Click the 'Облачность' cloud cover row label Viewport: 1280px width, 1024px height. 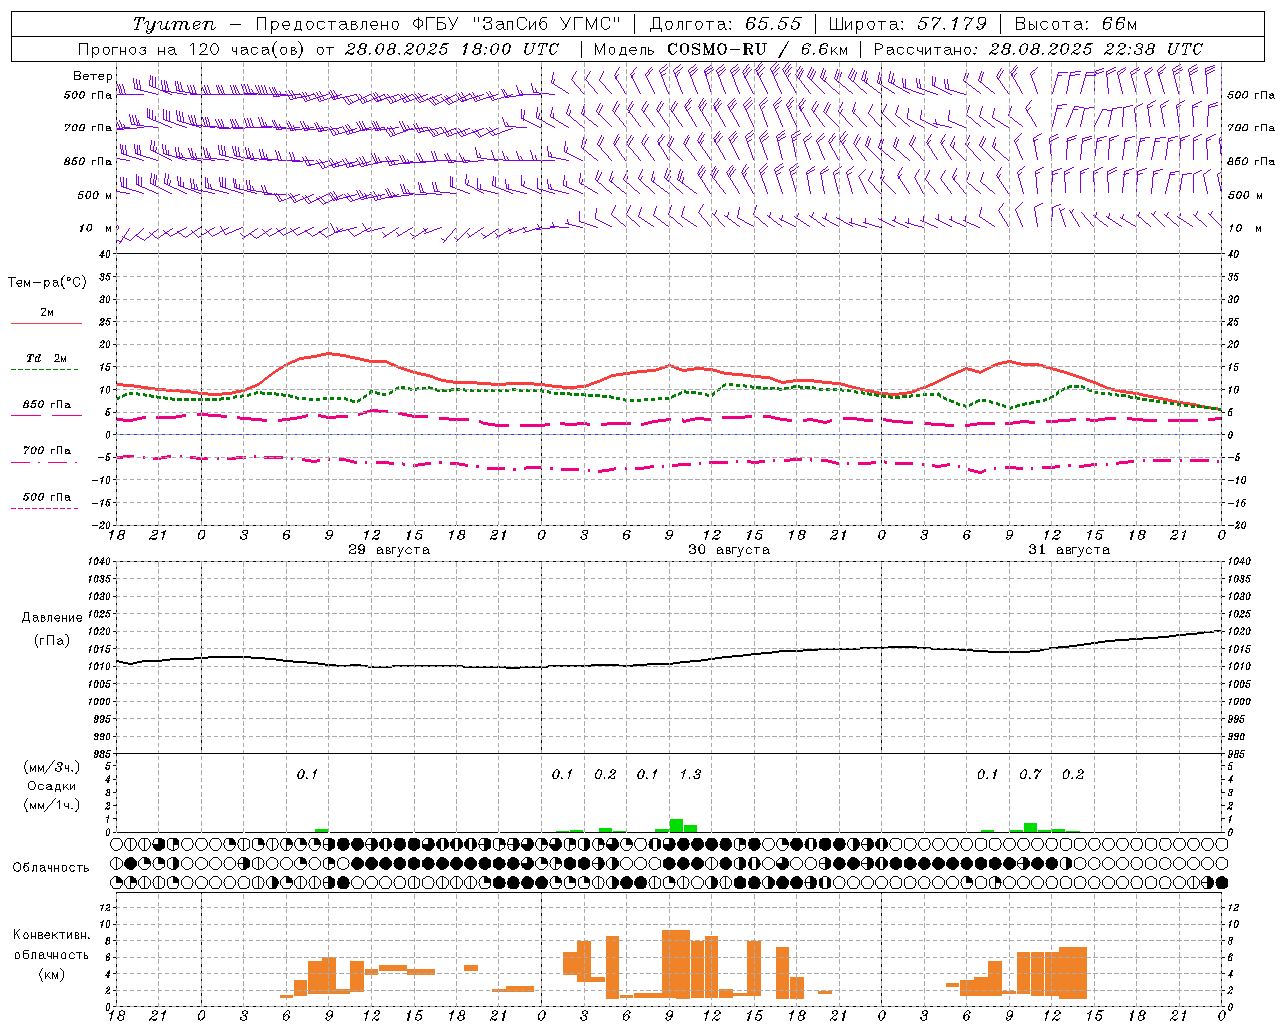coord(51,868)
